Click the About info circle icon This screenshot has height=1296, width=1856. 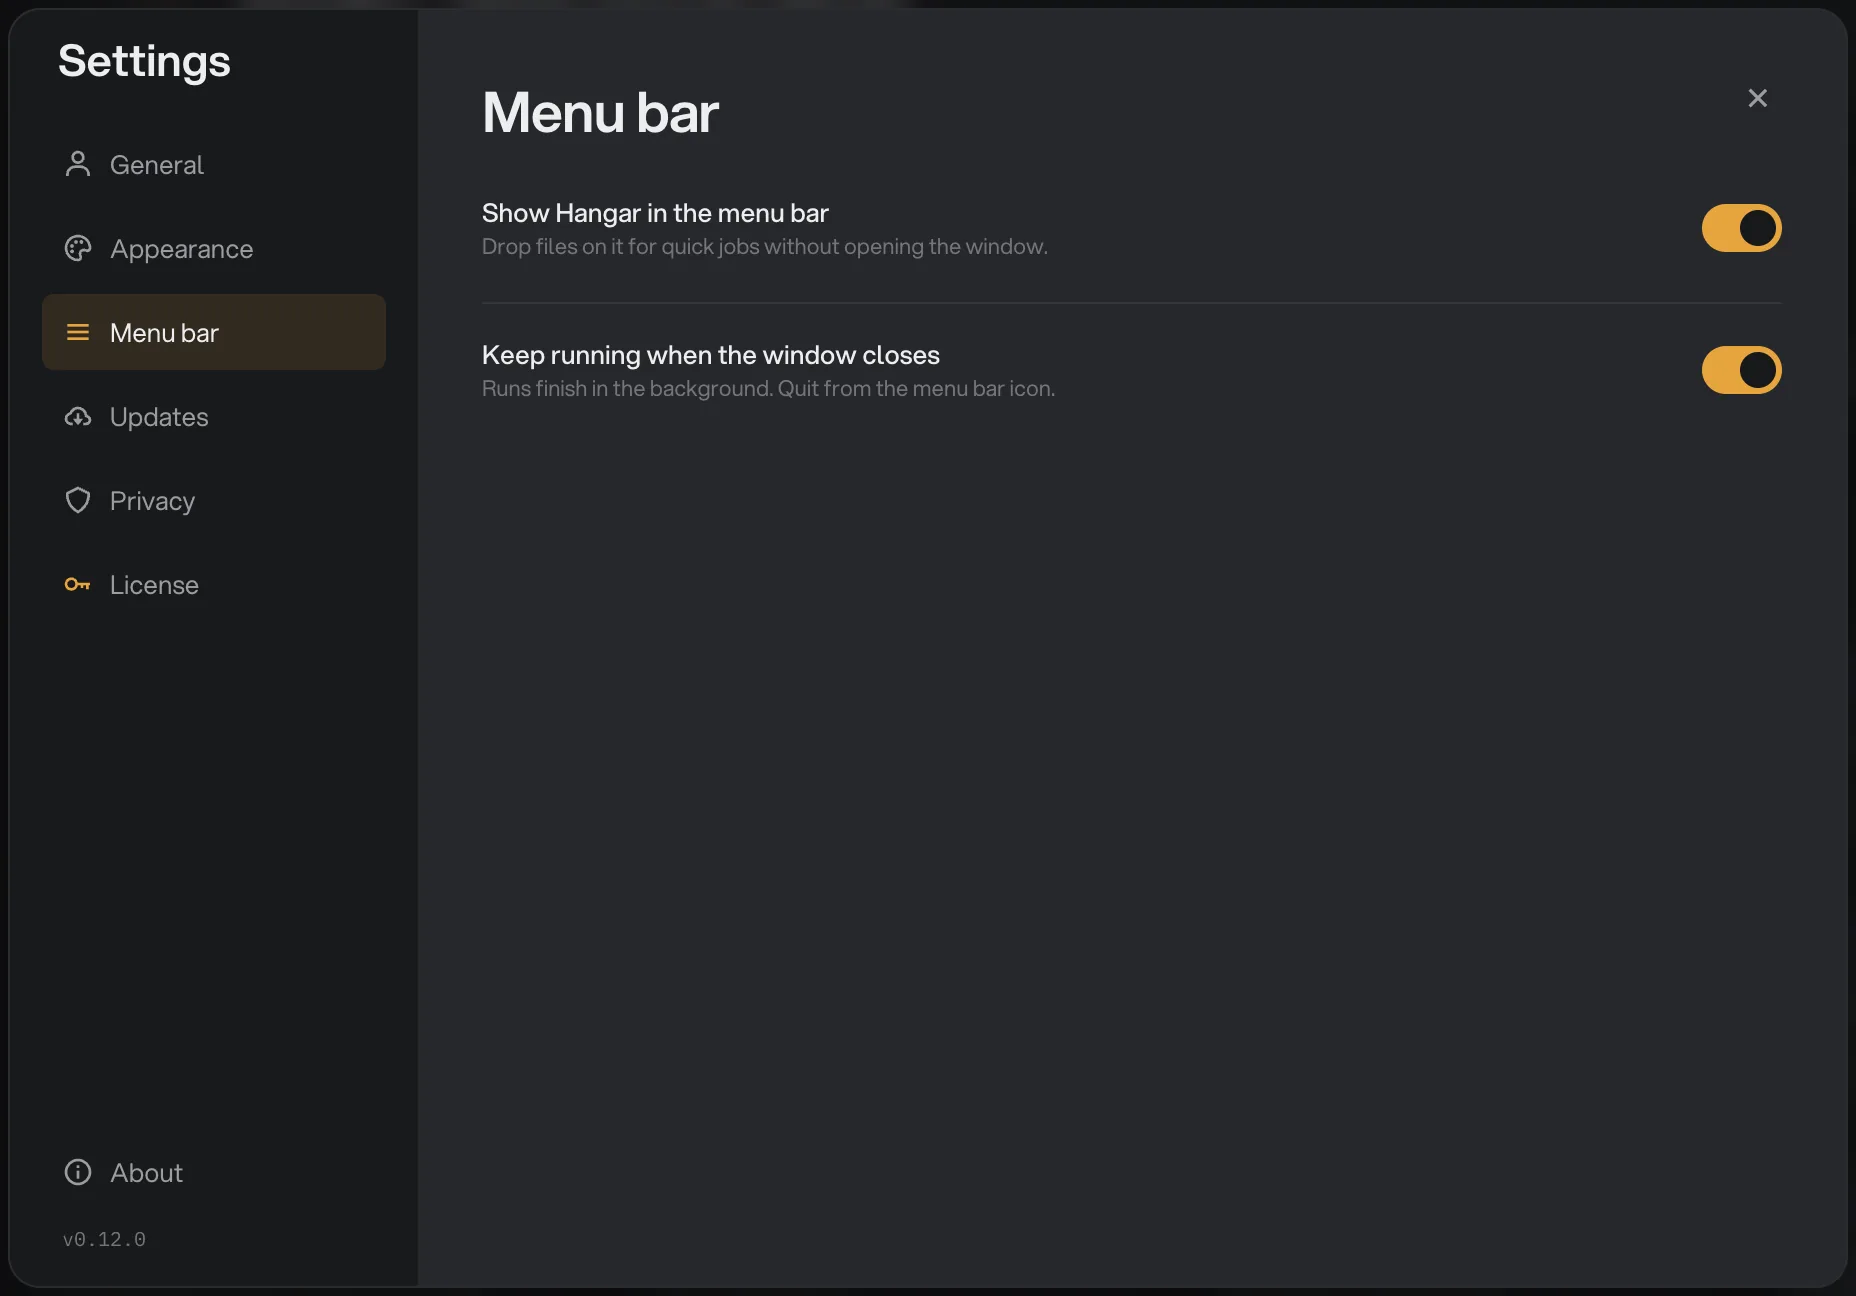tap(78, 1172)
